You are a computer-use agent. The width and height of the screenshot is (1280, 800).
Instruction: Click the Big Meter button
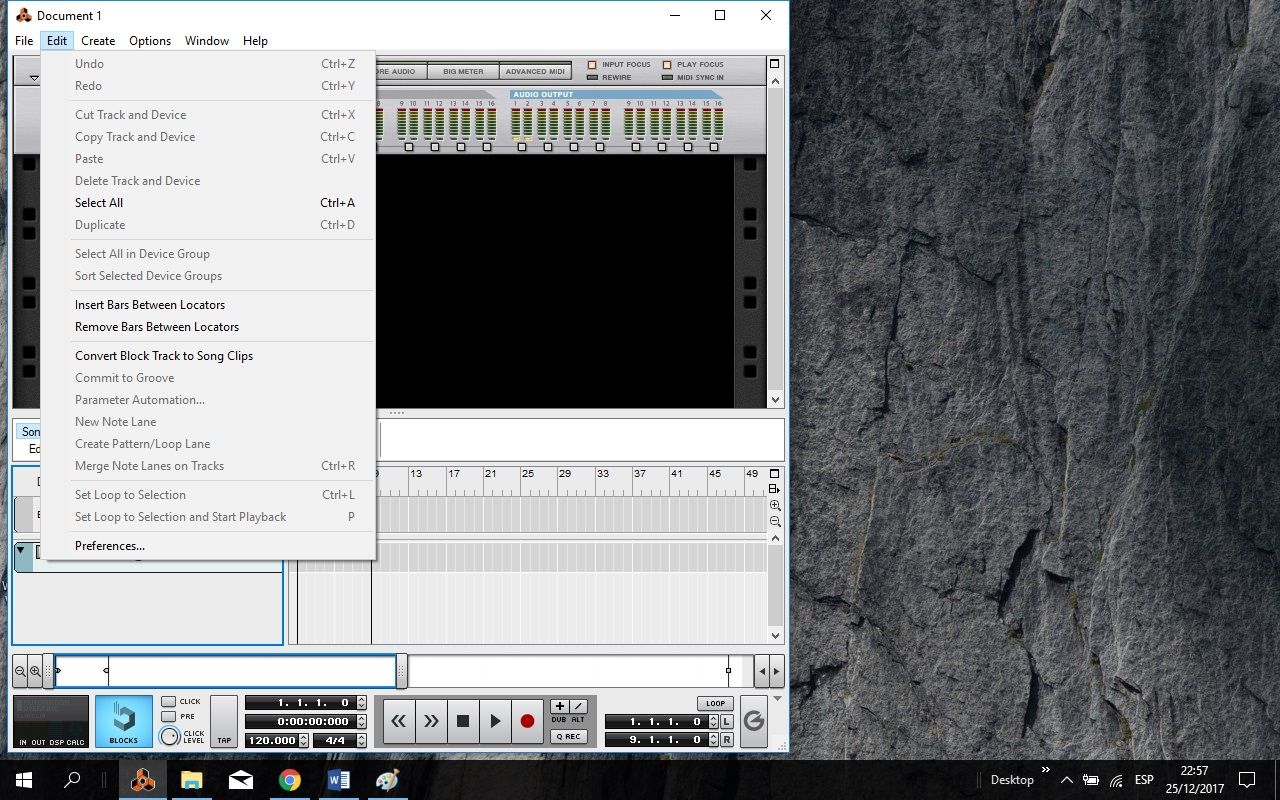coord(463,72)
